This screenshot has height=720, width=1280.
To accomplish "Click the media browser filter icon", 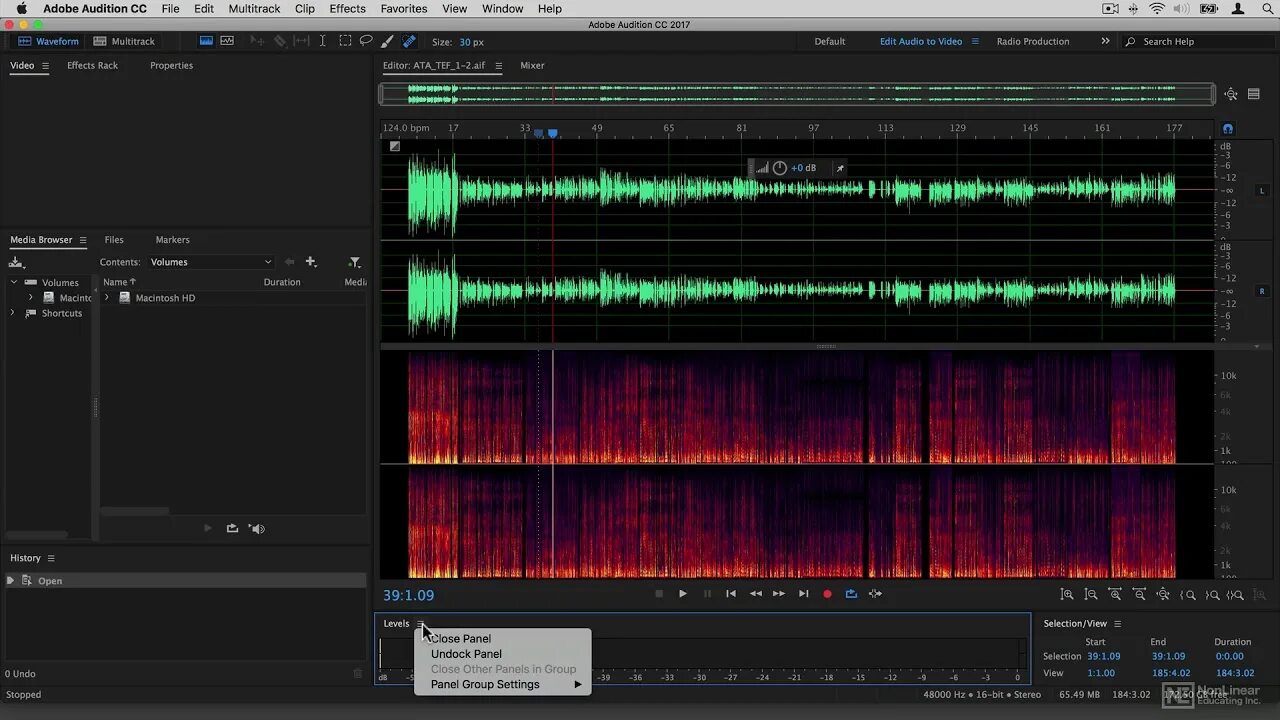I will click(x=354, y=262).
